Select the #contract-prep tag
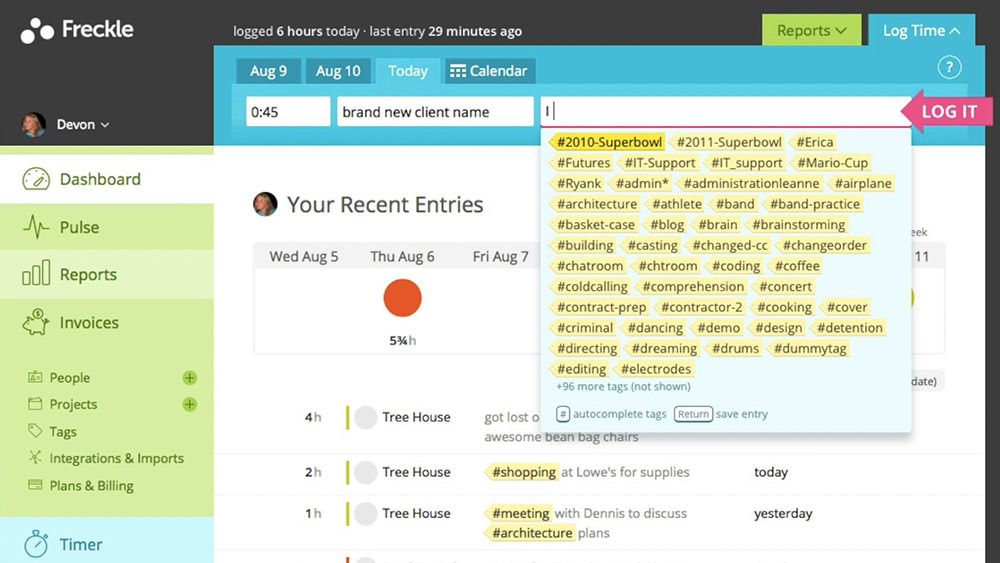Screen dimensions: 1000x563 [x=601, y=307]
